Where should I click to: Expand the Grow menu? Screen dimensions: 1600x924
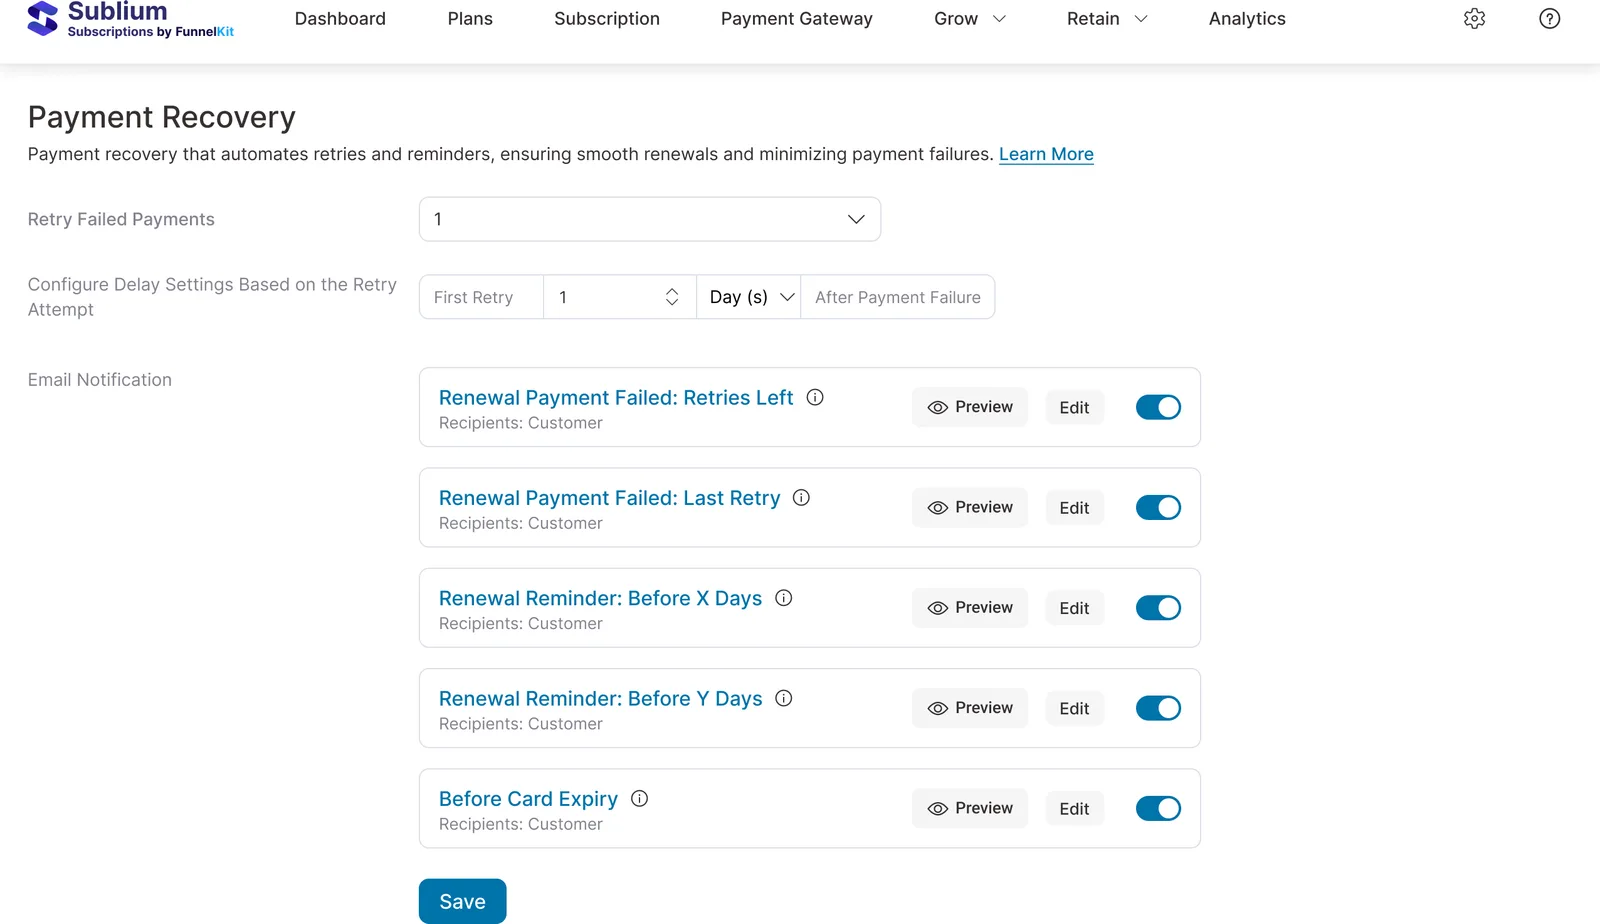969,19
